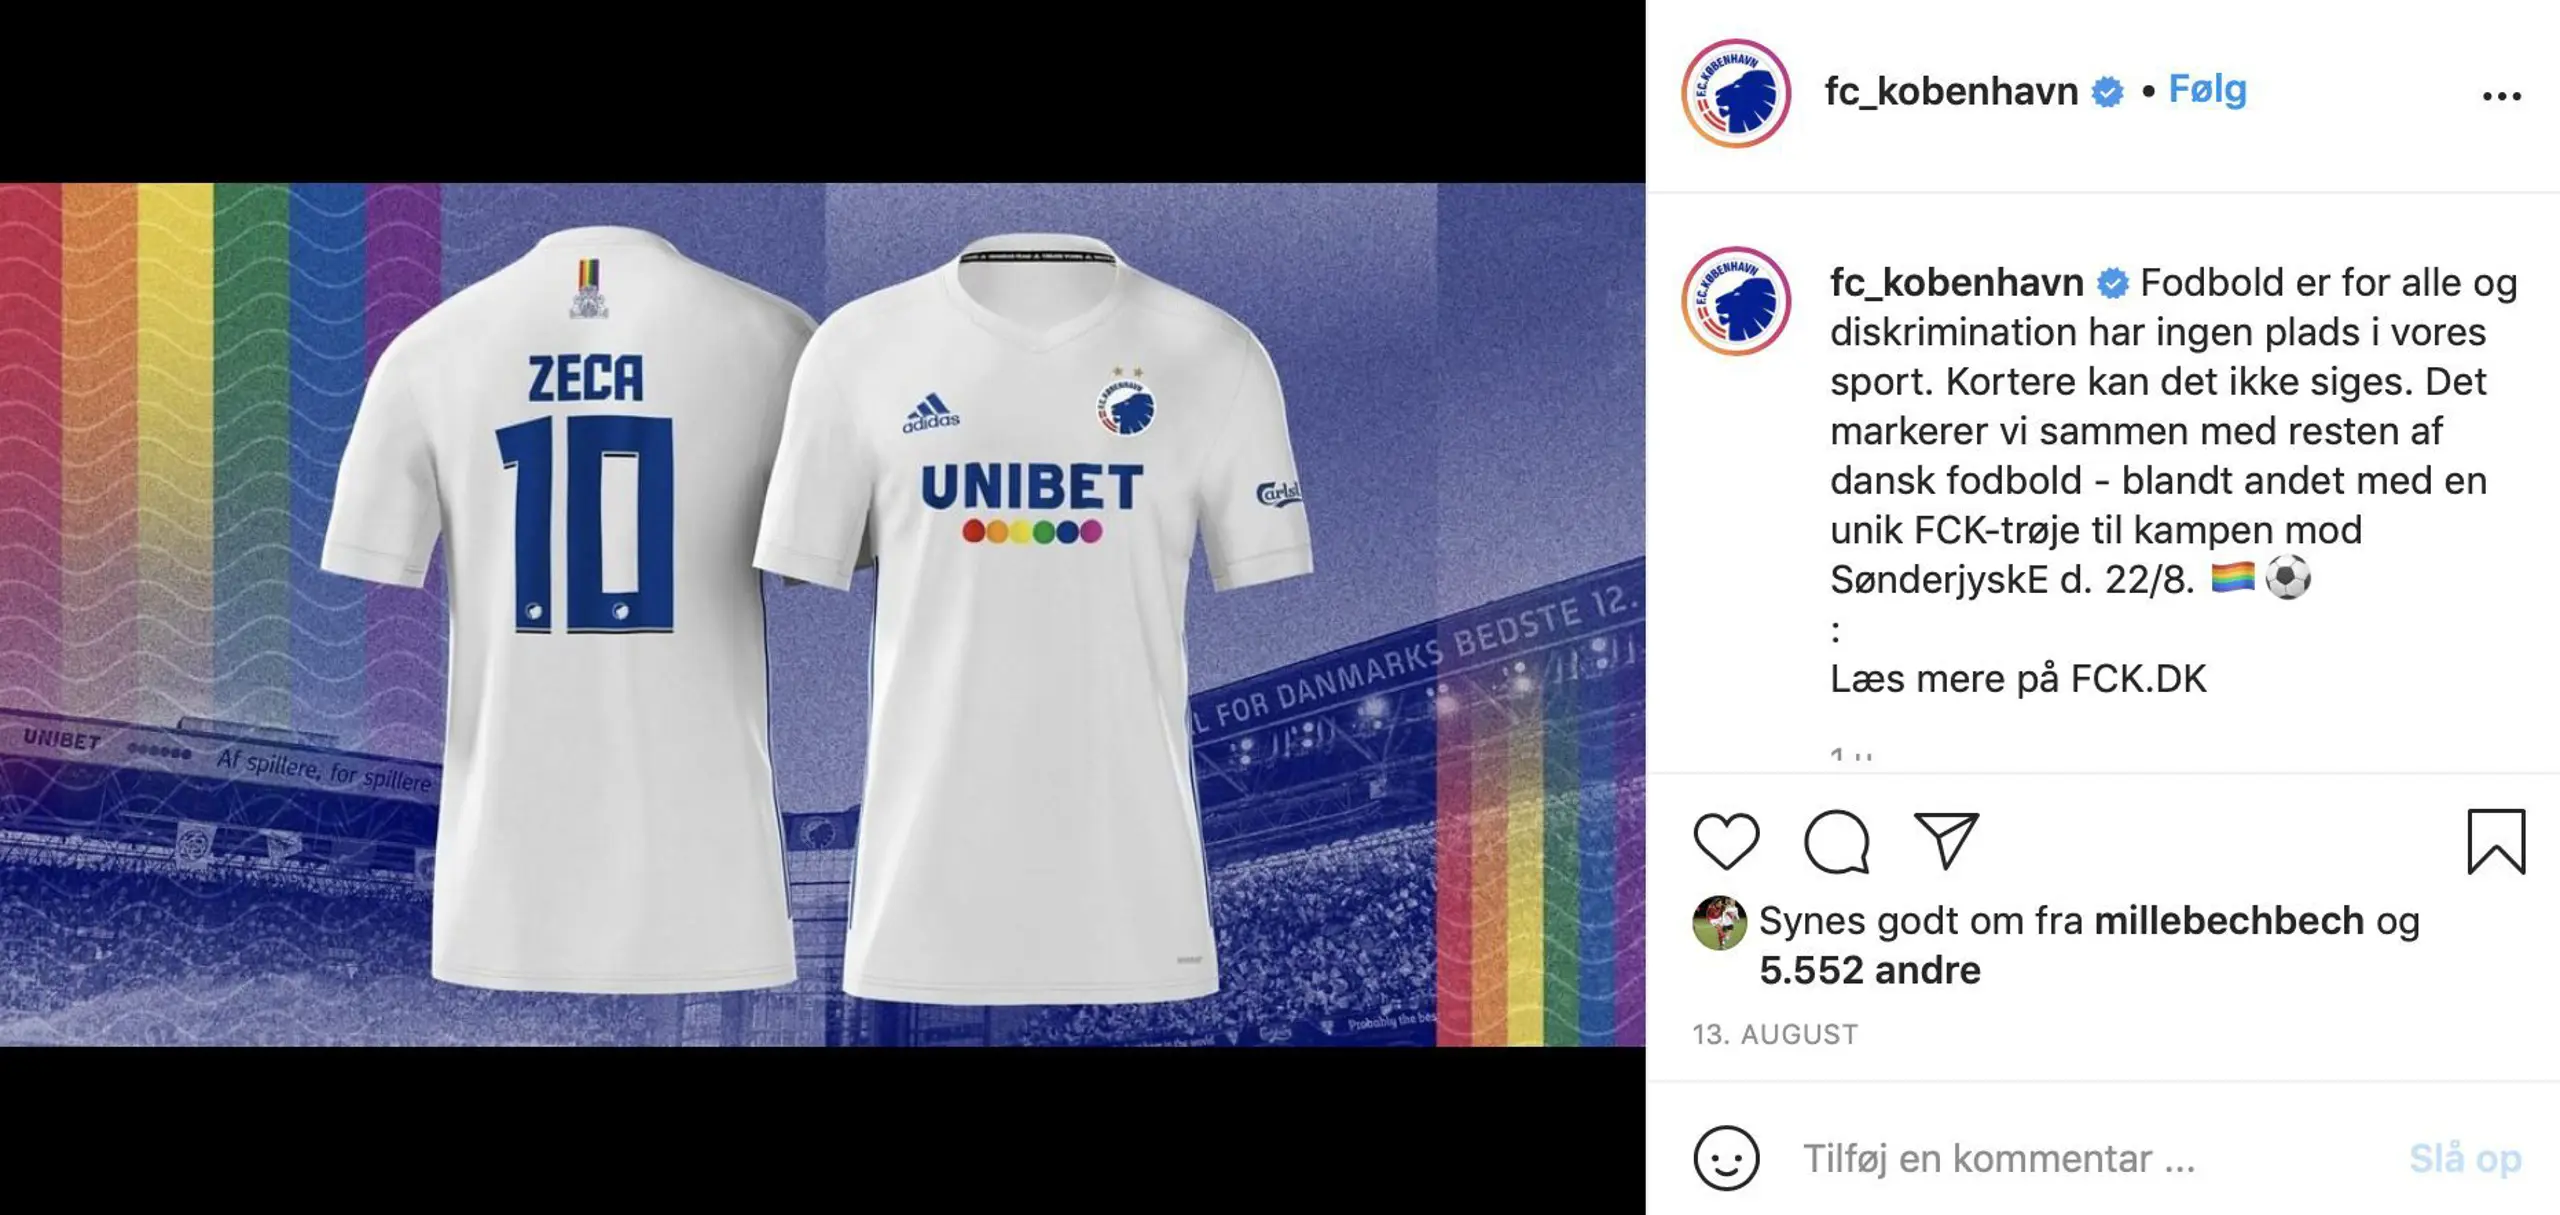Open millebechbech's profile link

tap(2229, 920)
